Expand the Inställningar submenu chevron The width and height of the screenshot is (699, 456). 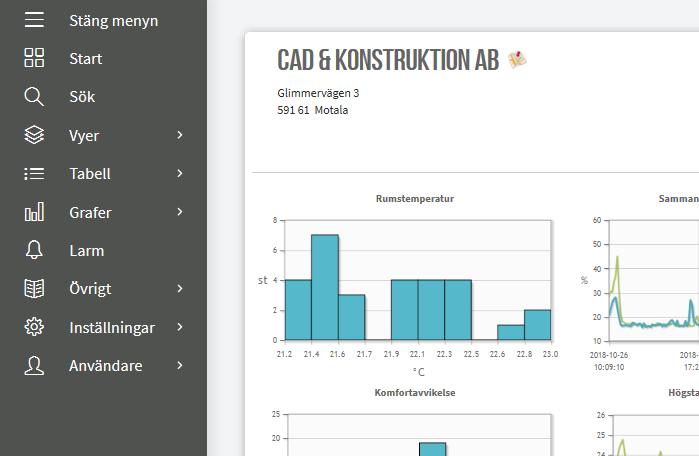pyautogui.click(x=180, y=327)
